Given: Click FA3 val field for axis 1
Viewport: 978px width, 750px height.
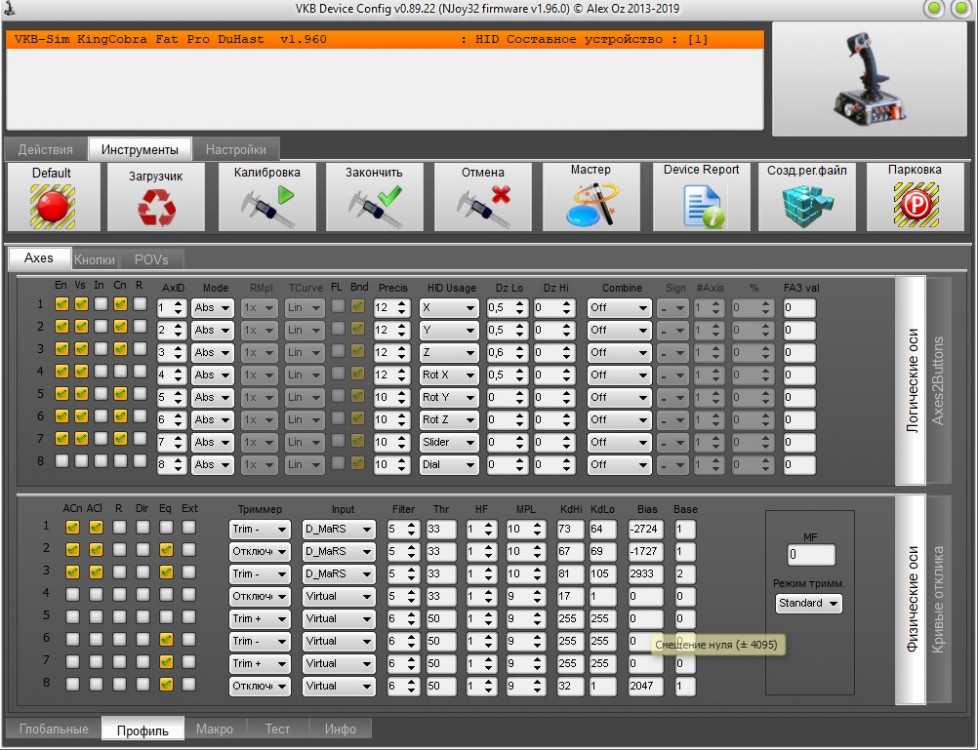Looking at the screenshot, I should coord(800,308).
